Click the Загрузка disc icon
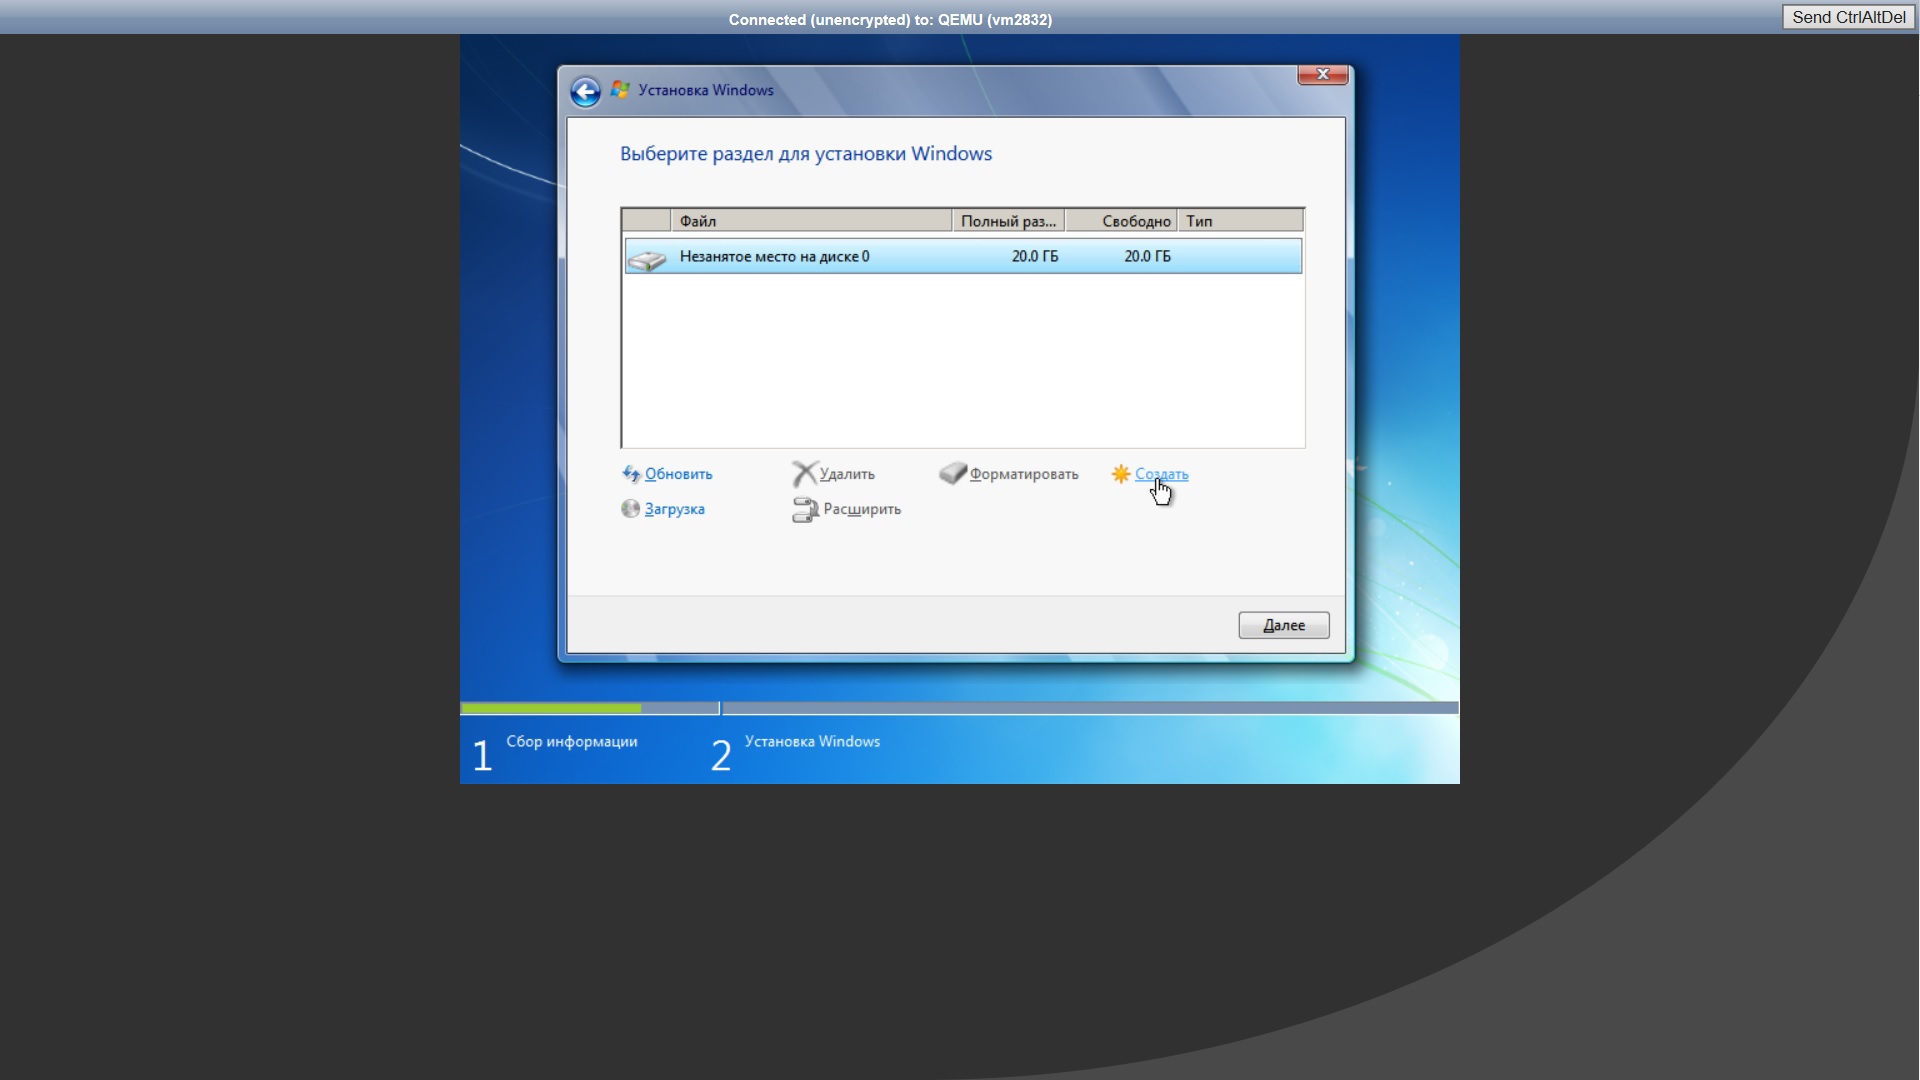 [x=630, y=509]
